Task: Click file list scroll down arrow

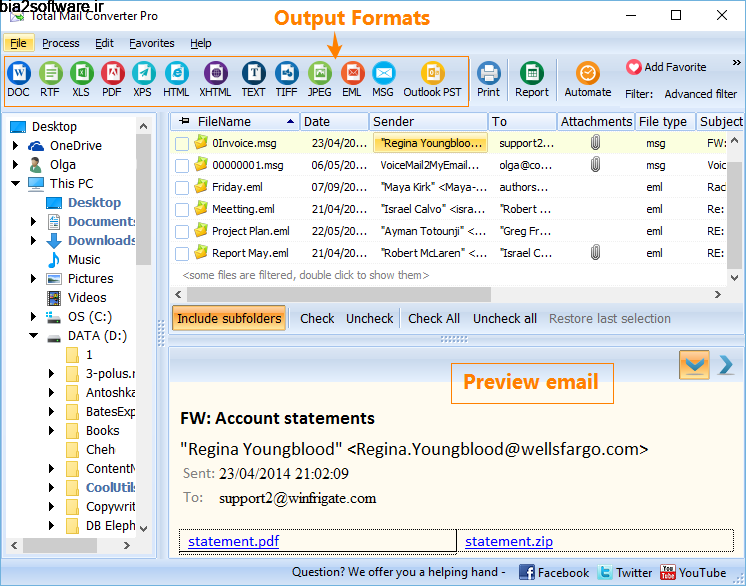Action: (x=734, y=277)
